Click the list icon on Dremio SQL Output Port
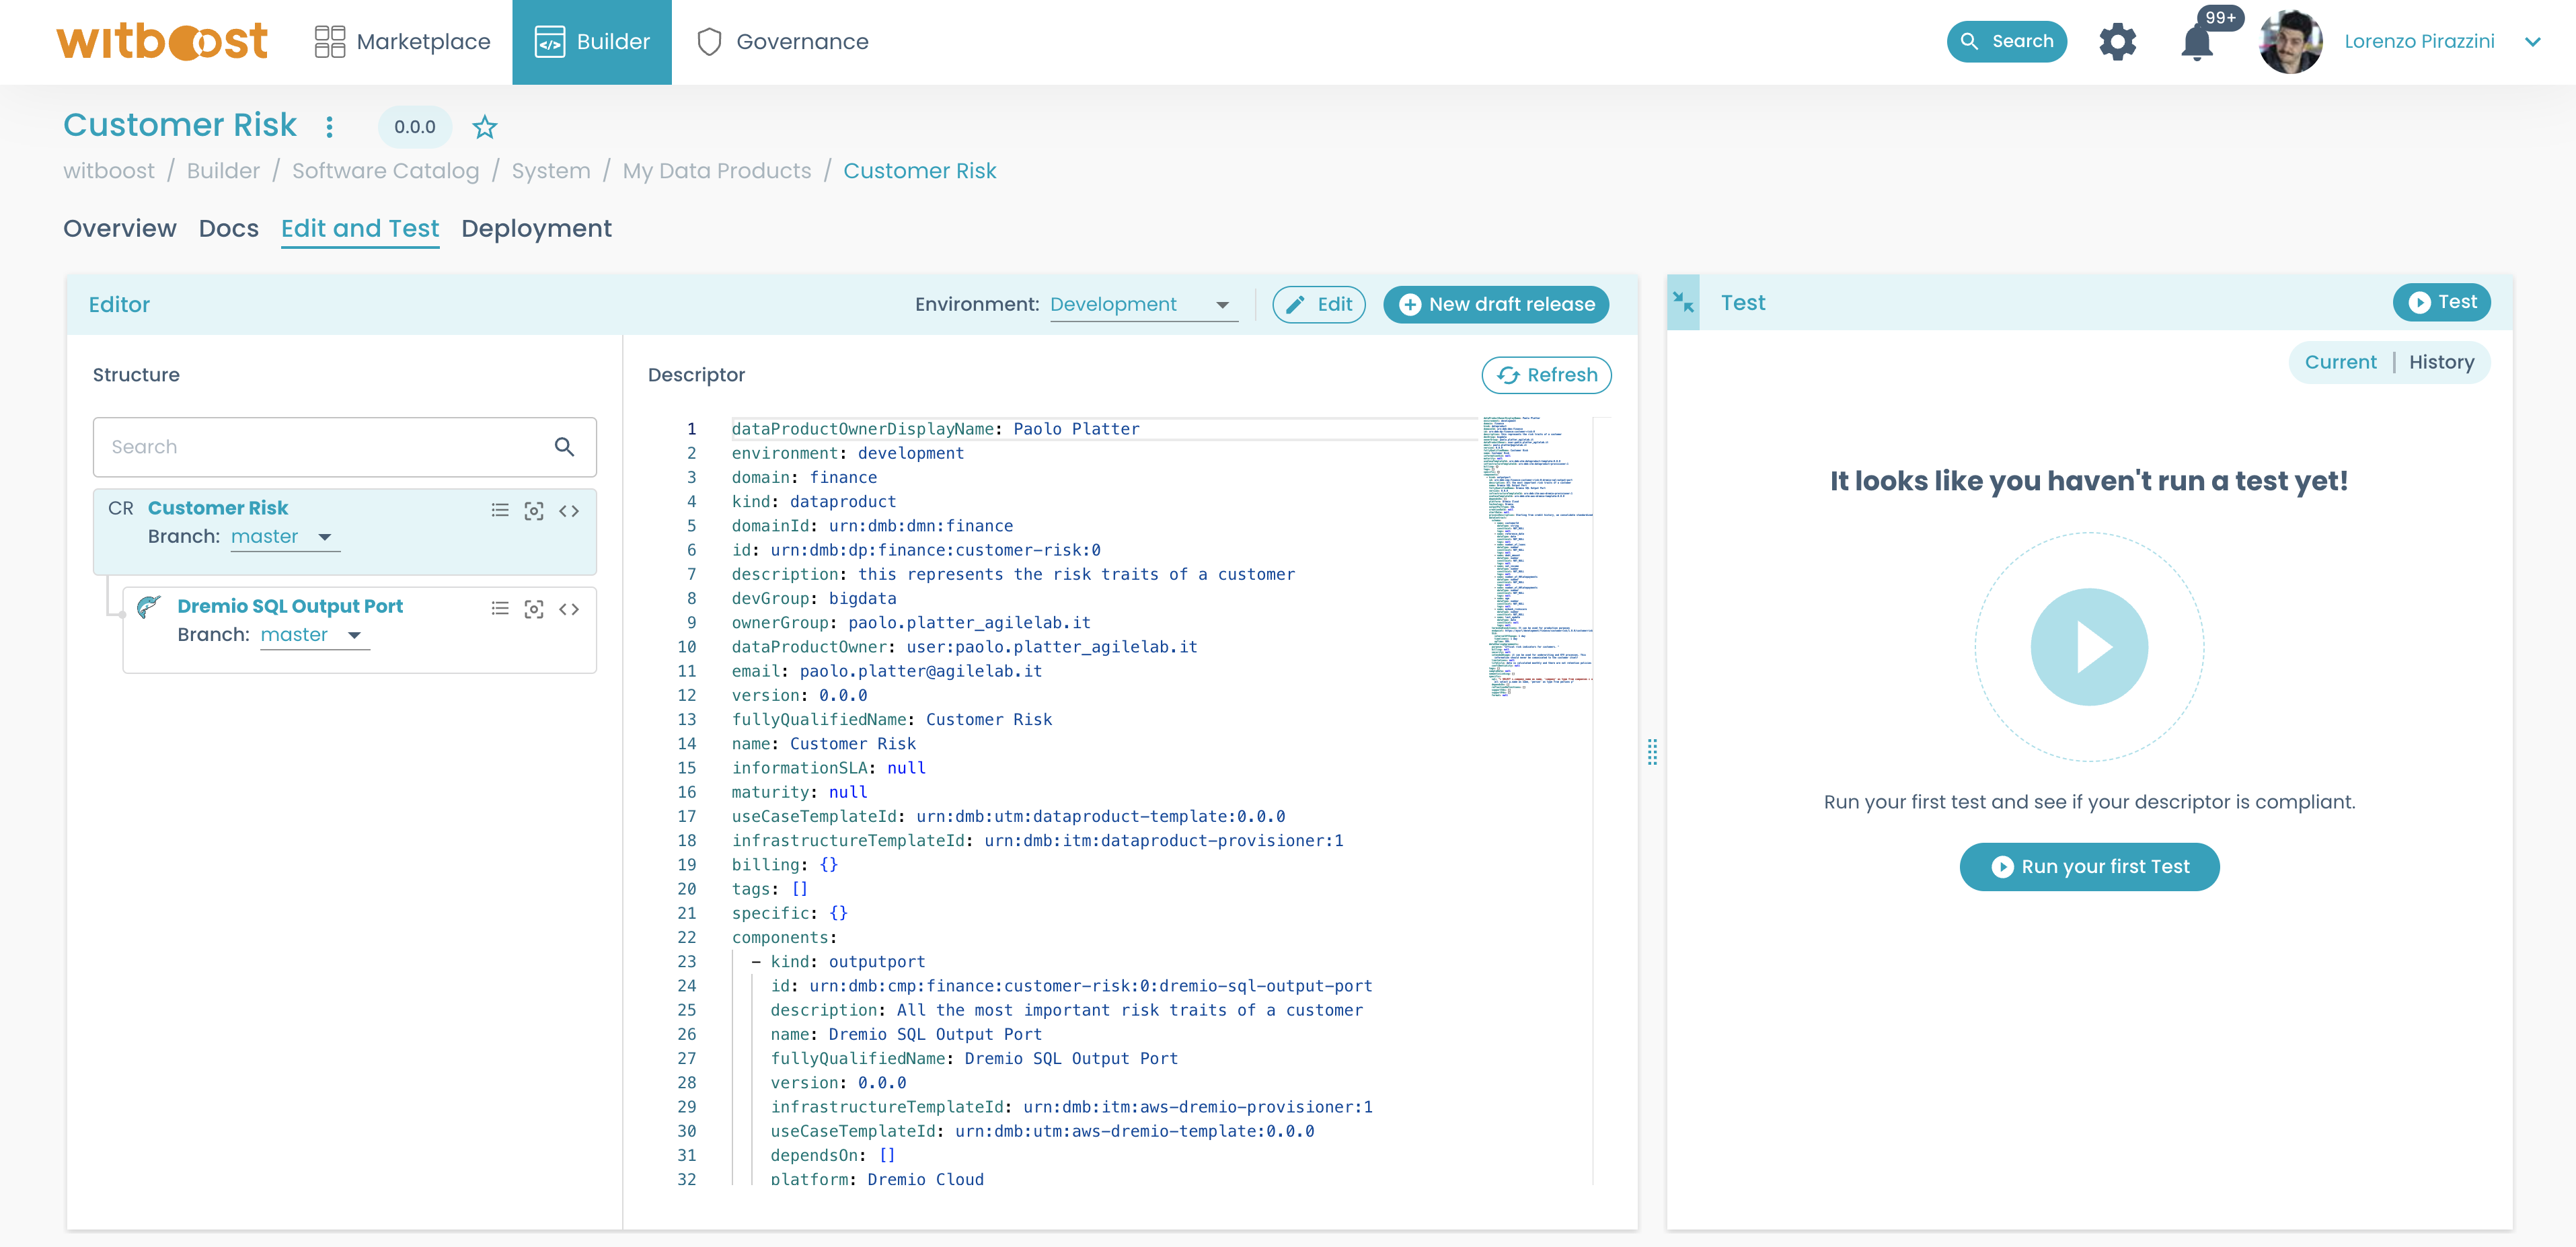The image size is (2576, 1247). [x=500, y=608]
